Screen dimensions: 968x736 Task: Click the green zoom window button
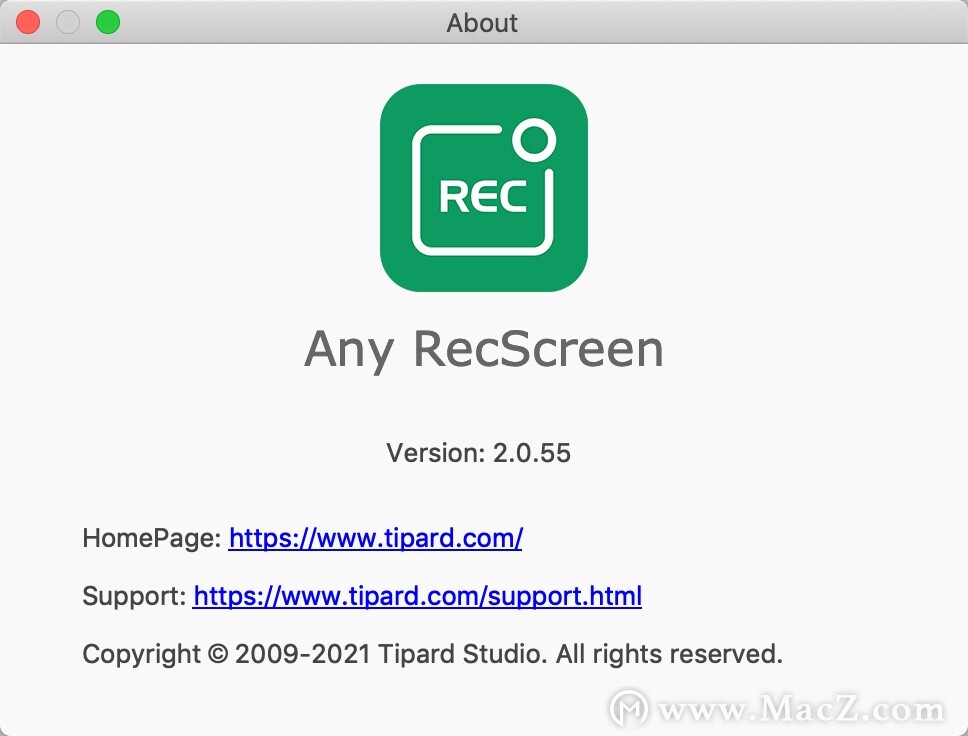(x=108, y=22)
